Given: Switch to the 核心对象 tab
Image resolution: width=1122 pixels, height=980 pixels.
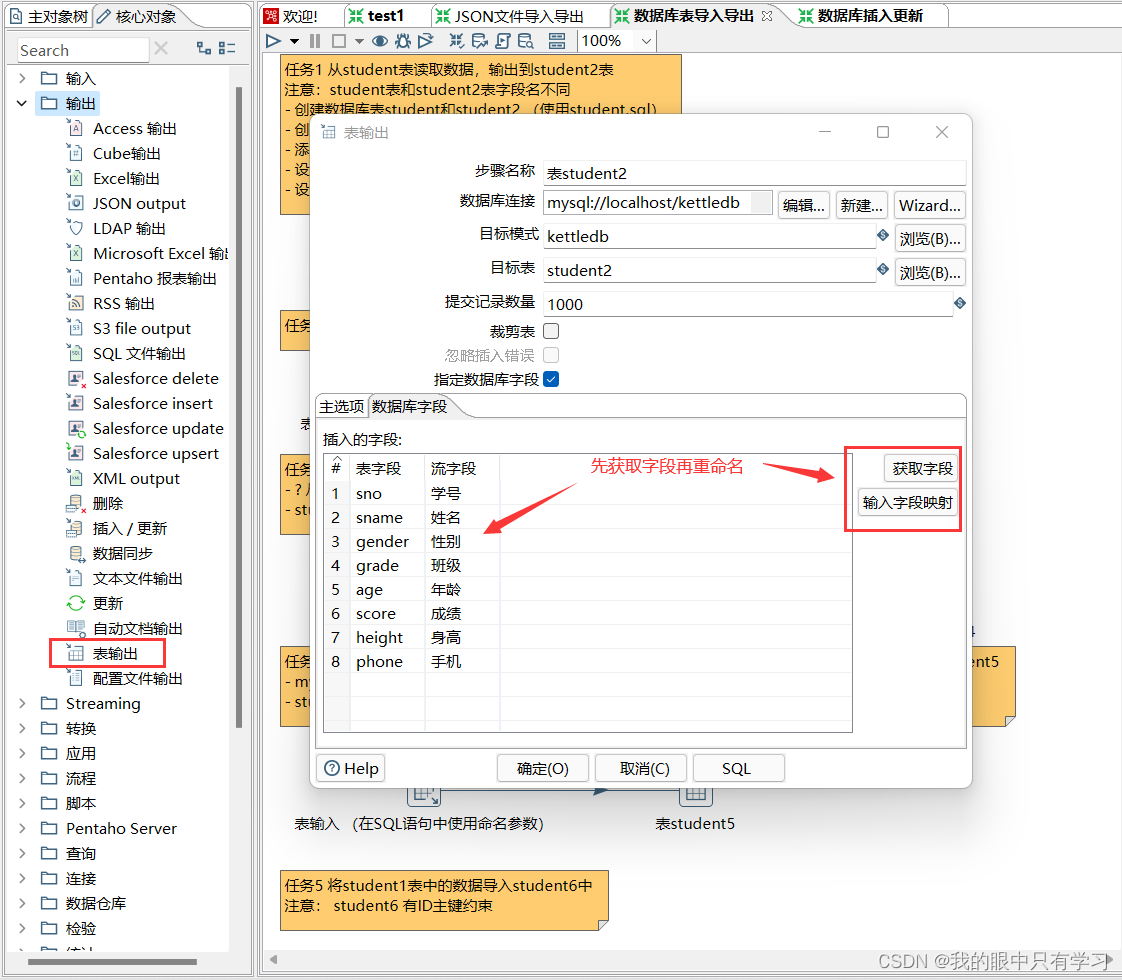Looking at the screenshot, I should (137, 16).
